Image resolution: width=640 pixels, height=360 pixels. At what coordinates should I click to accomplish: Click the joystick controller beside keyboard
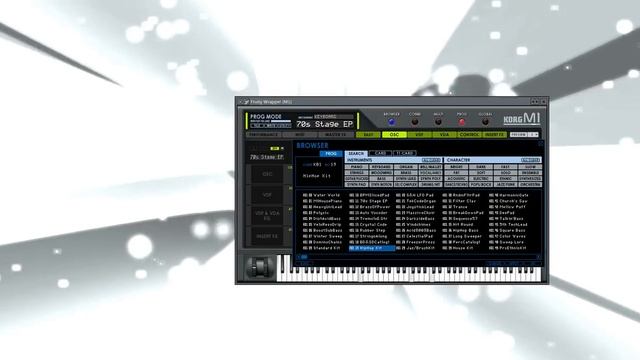pyautogui.click(x=260, y=268)
